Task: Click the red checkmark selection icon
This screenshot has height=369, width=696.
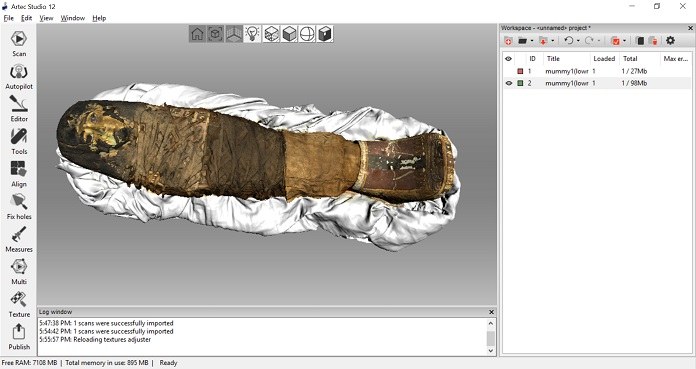Action: pyautogui.click(x=615, y=41)
